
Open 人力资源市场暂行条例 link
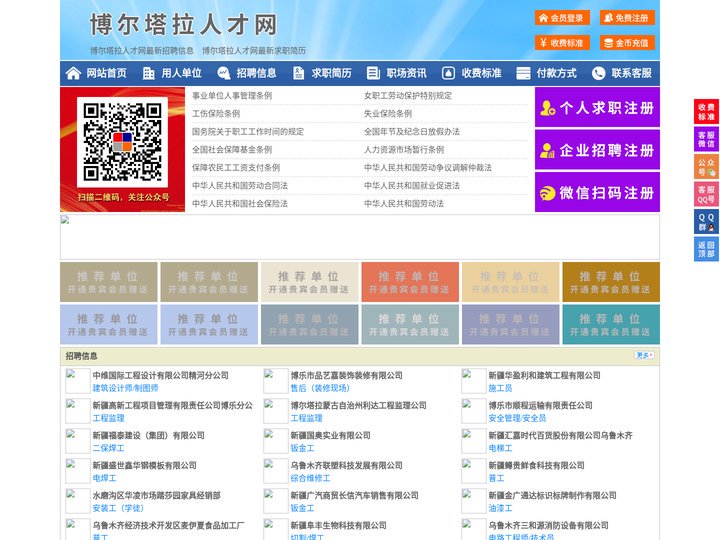tap(404, 149)
